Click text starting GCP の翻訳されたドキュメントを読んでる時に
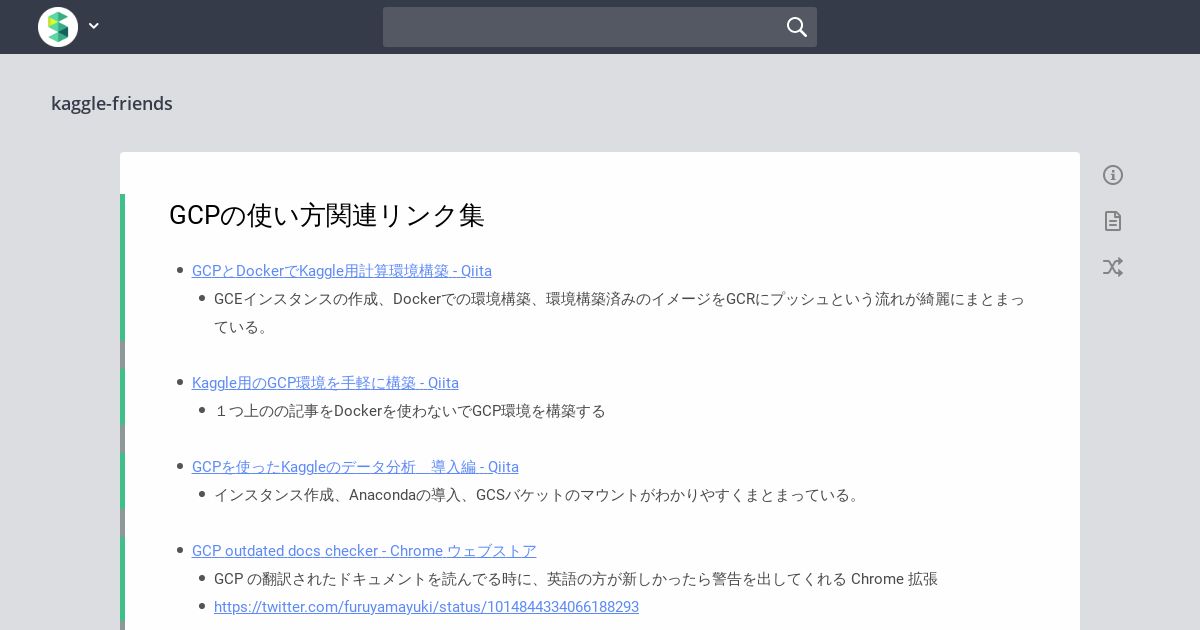This screenshot has width=1200, height=630. (576, 579)
